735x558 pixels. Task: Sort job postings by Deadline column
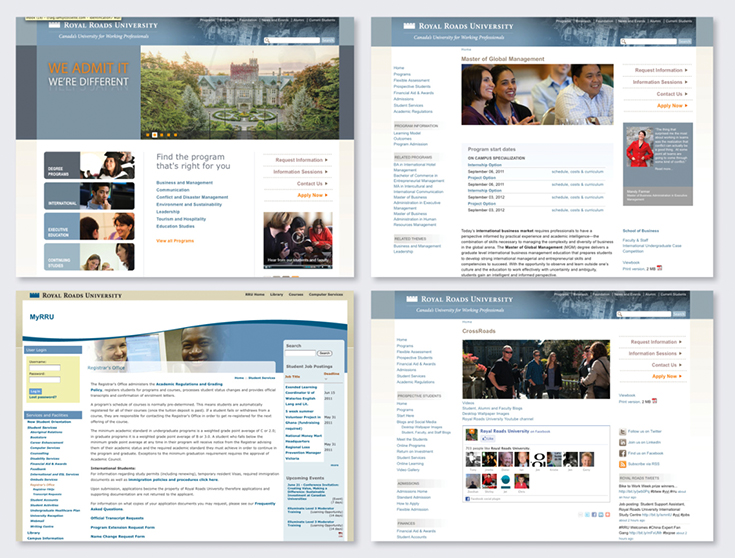tap(331, 374)
